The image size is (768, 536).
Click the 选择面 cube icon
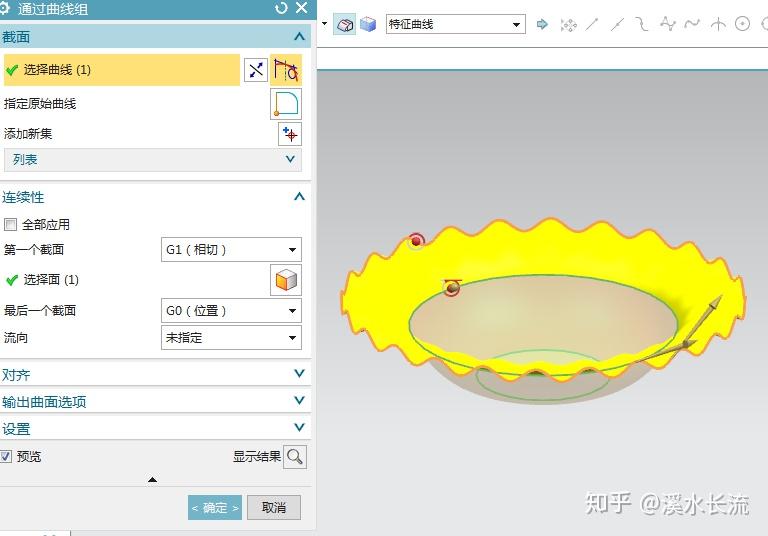tap(286, 280)
